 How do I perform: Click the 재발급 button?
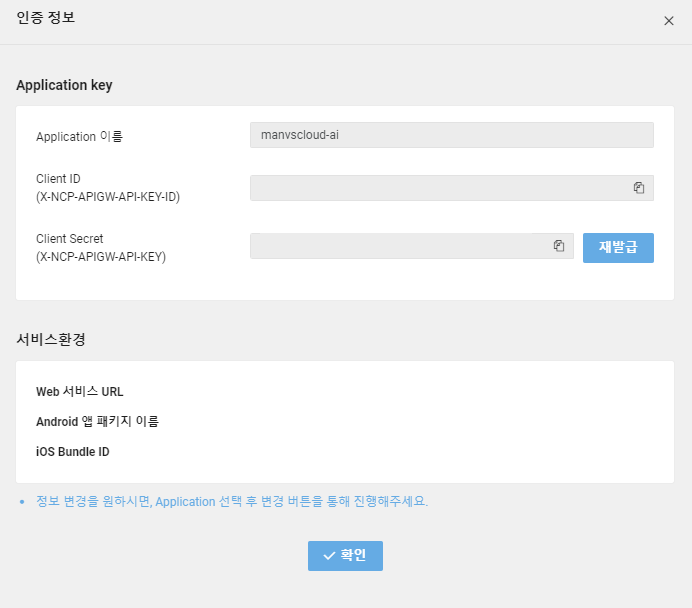(618, 247)
